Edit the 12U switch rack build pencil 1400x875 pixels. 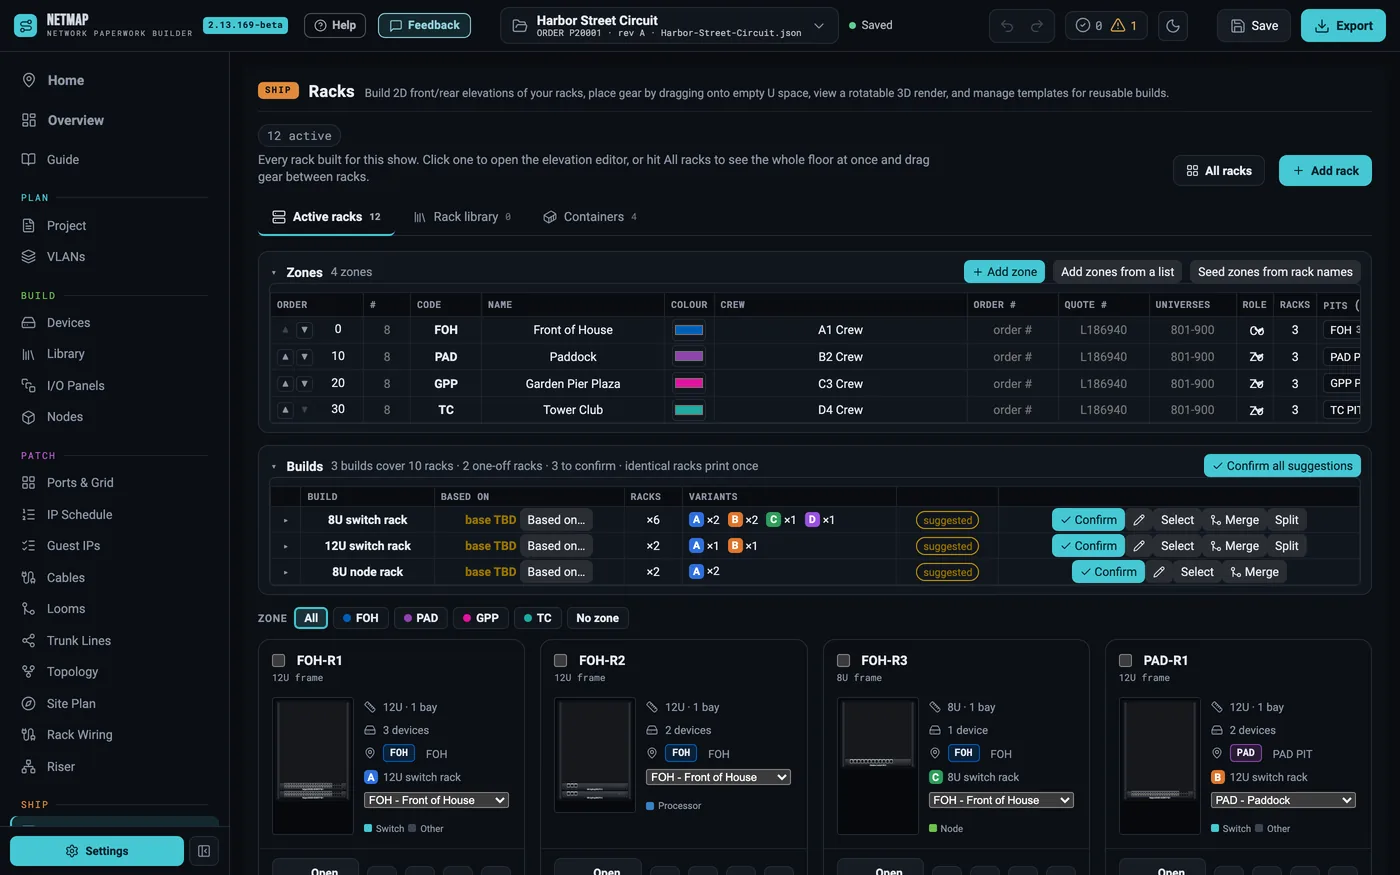[x=1139, y=546]
